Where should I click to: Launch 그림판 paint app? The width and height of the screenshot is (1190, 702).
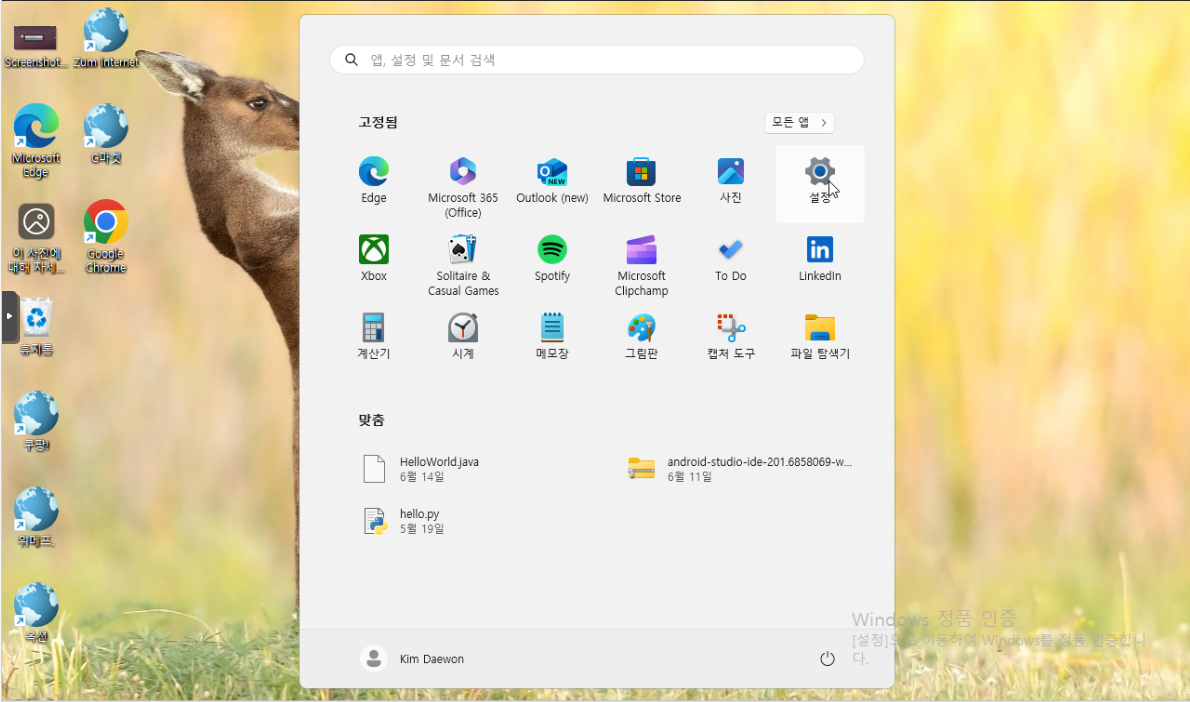pyautogui.click(x=641, y=336)
